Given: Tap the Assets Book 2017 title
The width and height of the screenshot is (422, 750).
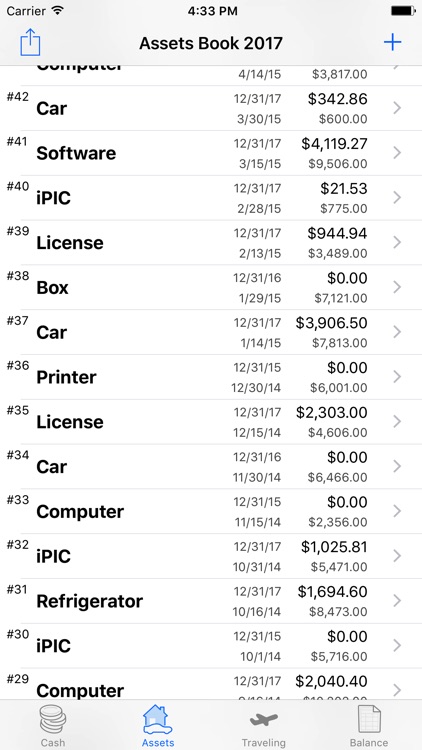Looking at the screenshot, I should coord(211,44).
